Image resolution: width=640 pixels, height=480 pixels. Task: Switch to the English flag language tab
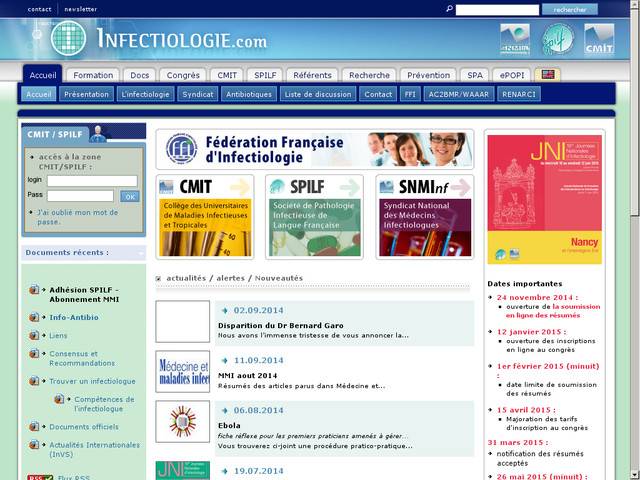point(548,75)
